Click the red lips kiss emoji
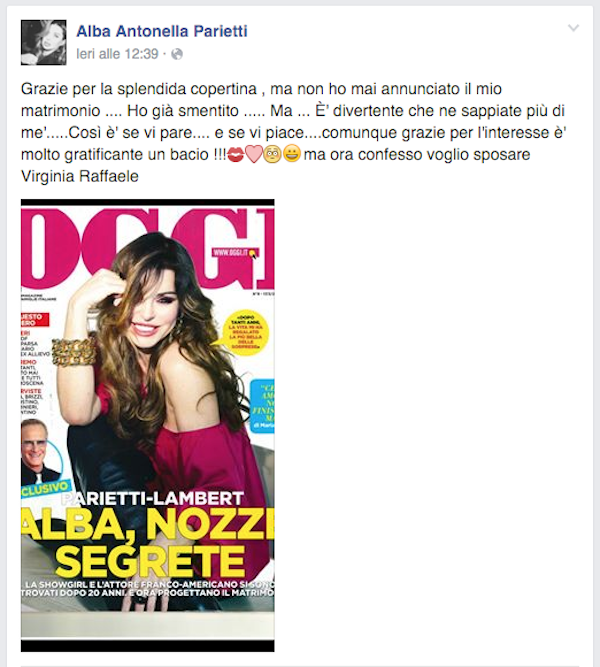This screenshot has width=600, height=667. (x=236, y=155)
